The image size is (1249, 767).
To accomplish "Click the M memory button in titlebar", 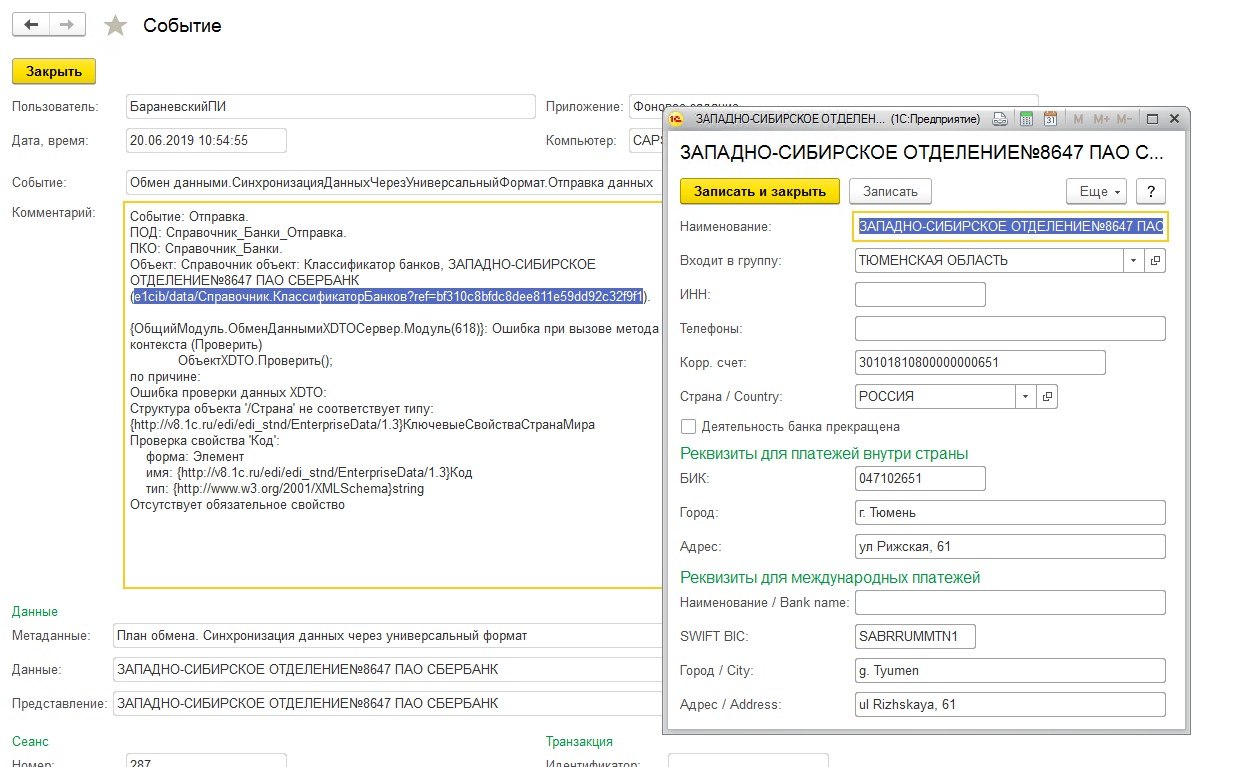I will click(x=1078, y=119).
